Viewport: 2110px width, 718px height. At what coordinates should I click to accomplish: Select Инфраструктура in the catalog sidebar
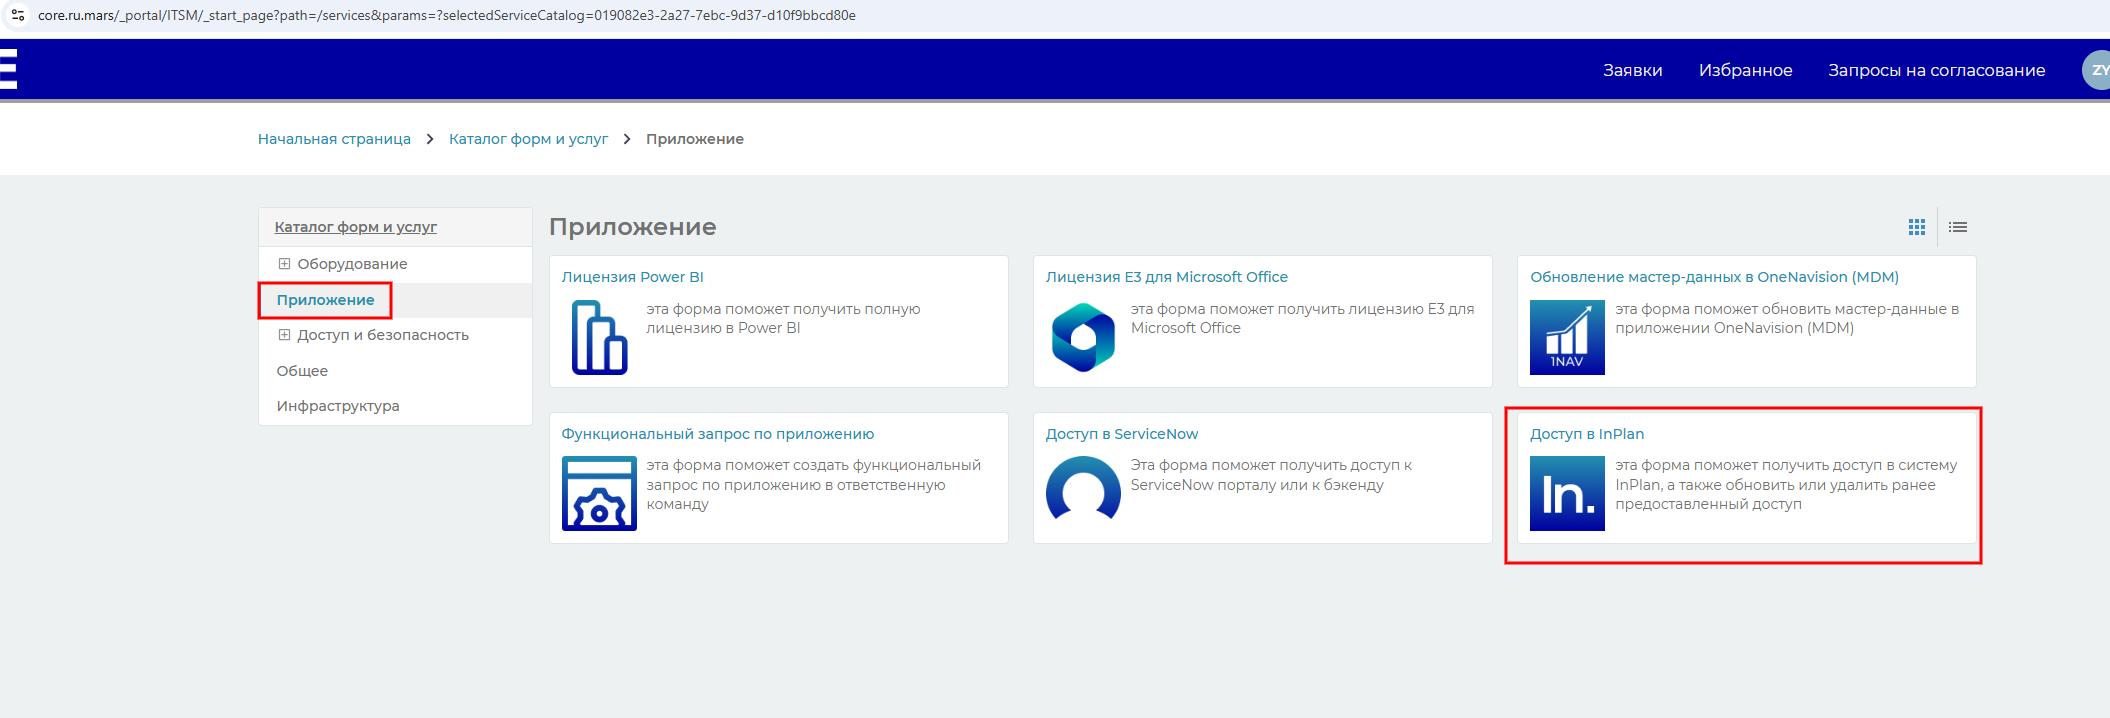pyautogui.click(x=338, y=406)
